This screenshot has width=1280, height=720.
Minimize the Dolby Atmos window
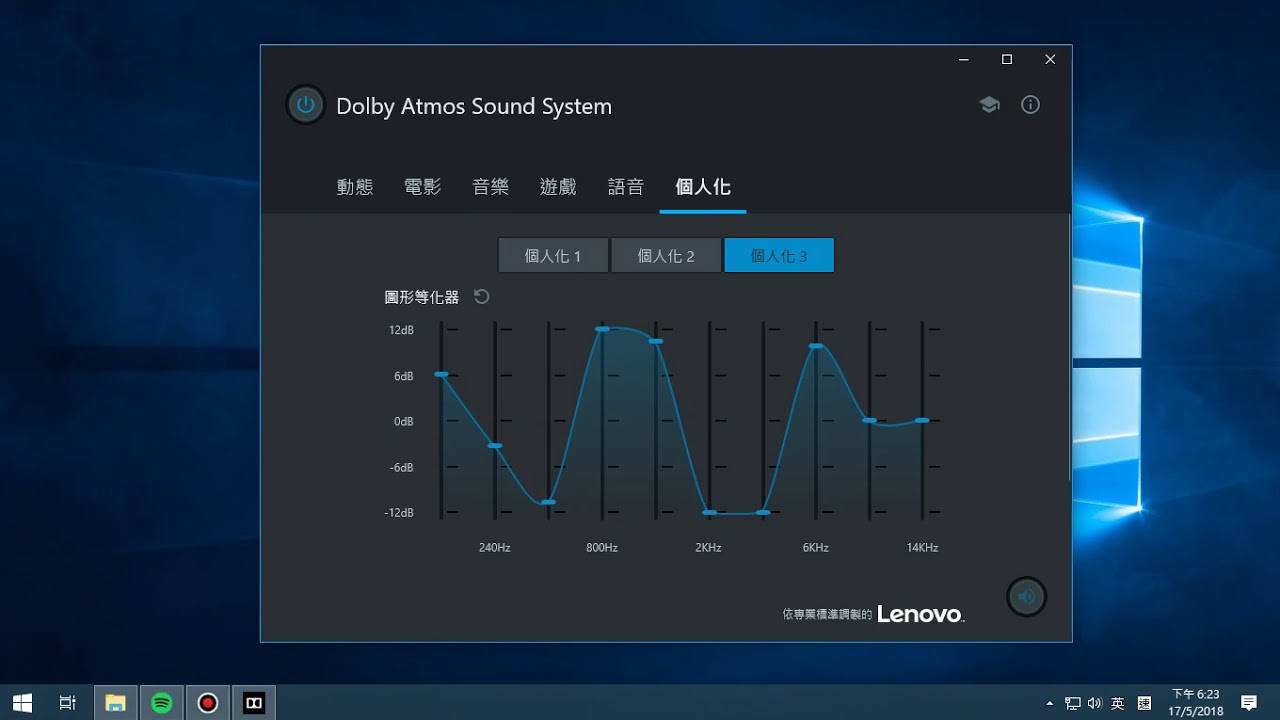pos(964,60)
